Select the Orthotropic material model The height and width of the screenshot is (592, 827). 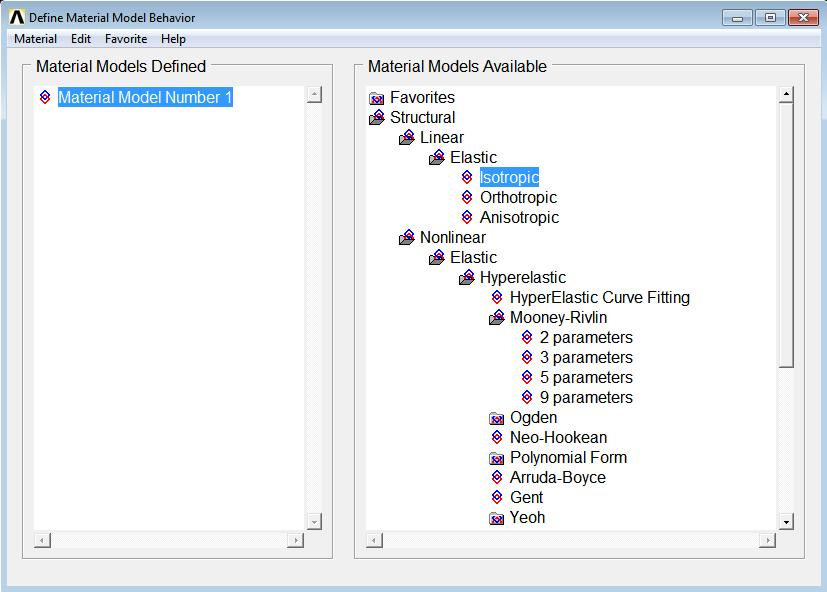pyautogui.click(x=518, y=198)
